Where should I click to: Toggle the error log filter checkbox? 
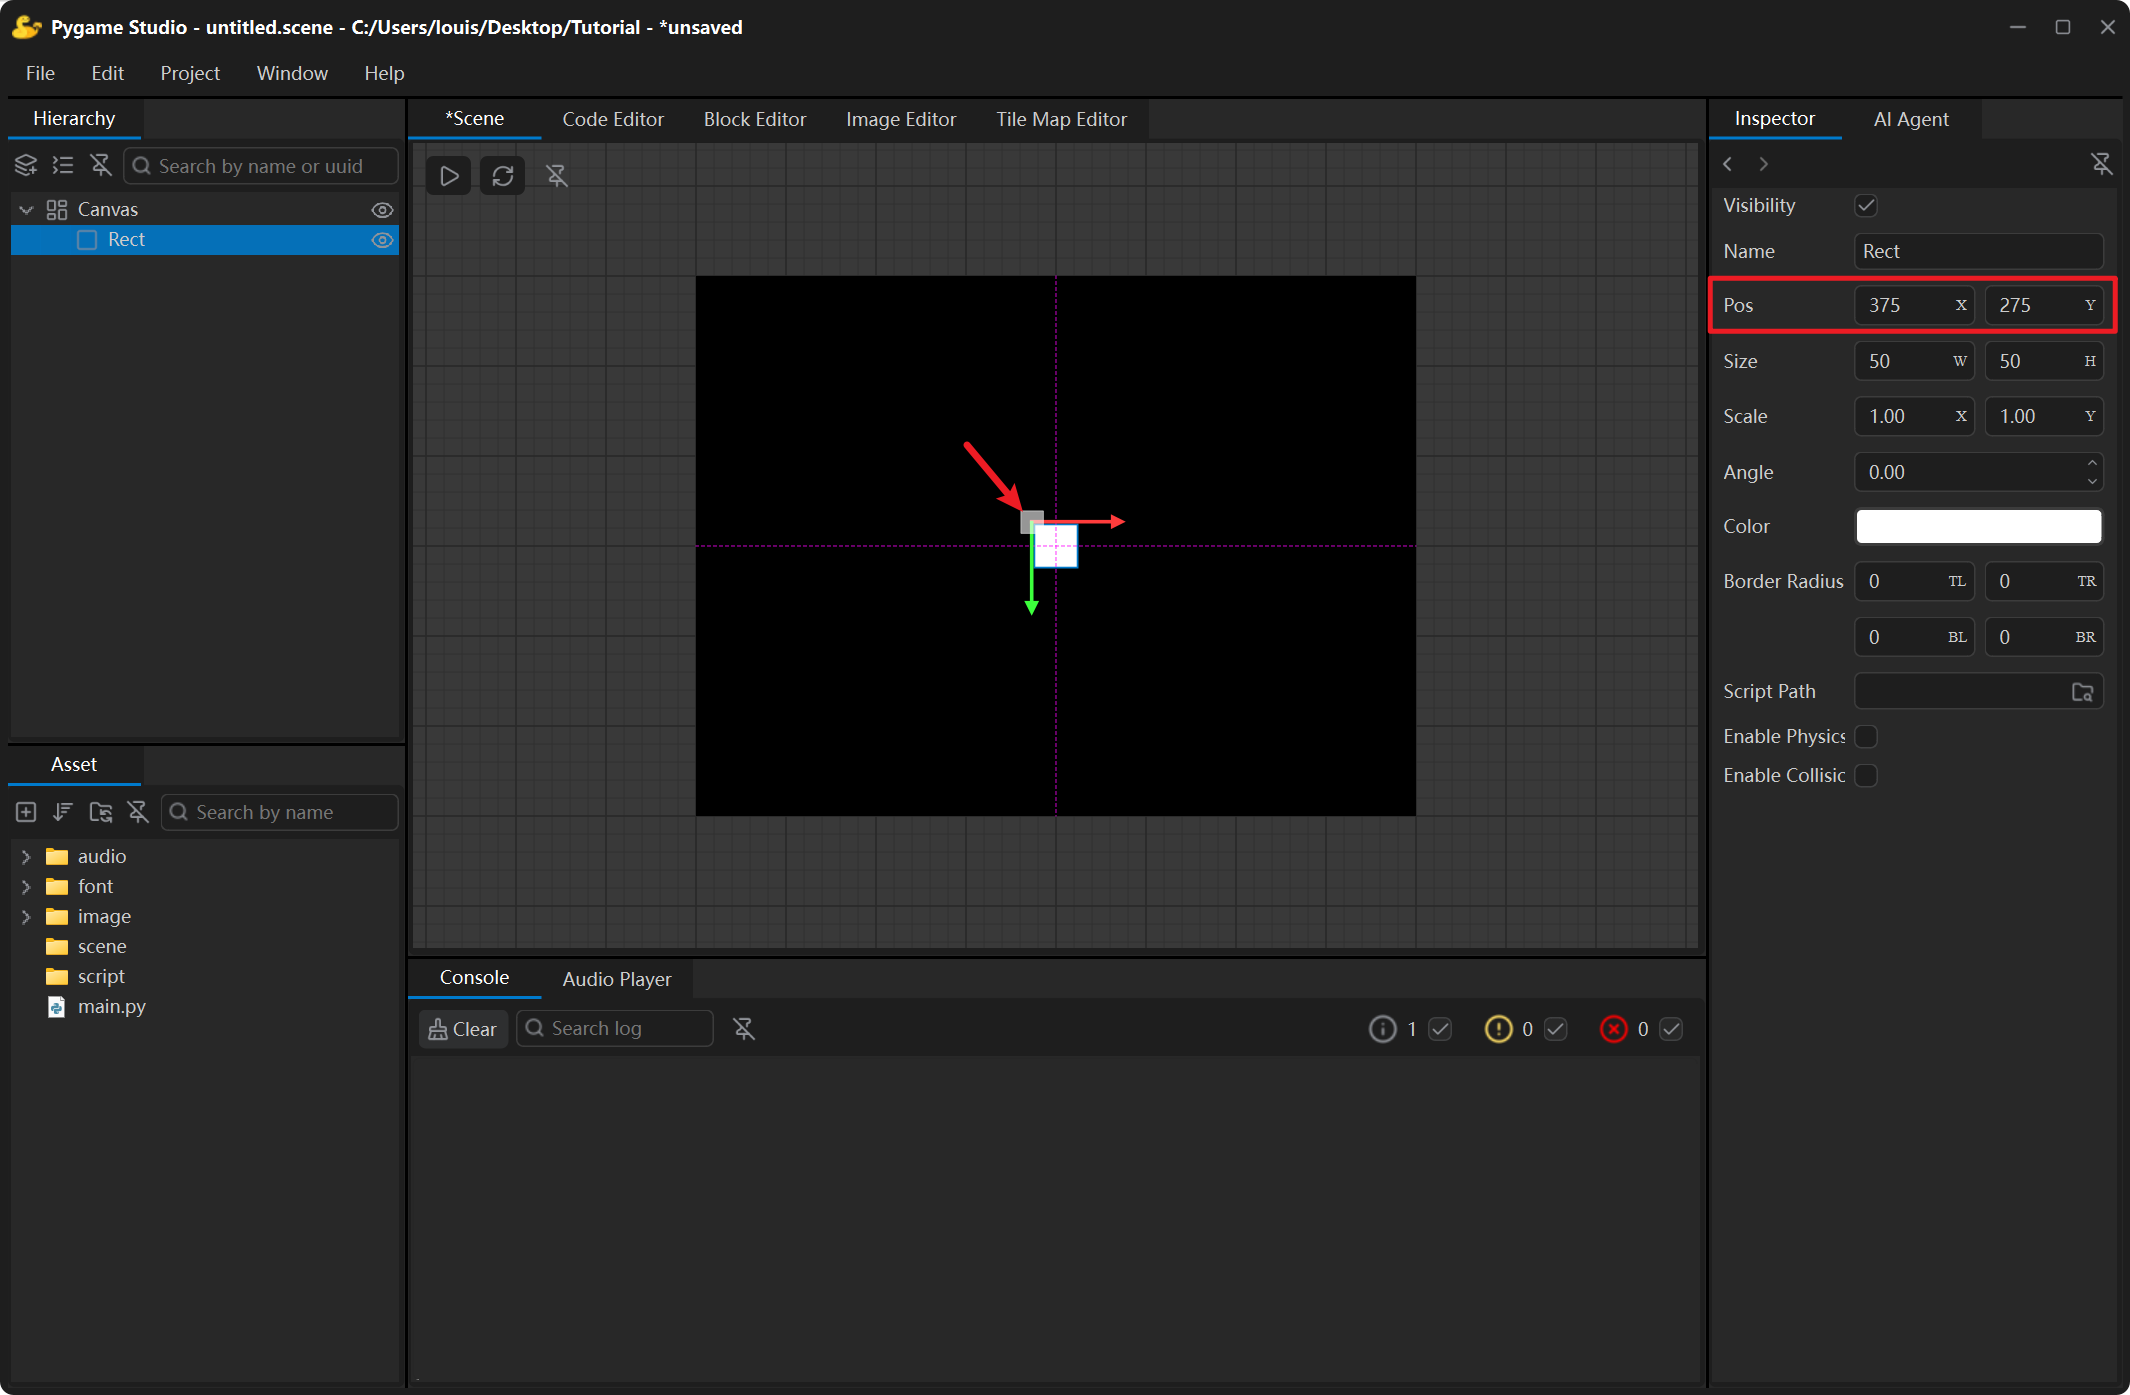[1671, 1029]
